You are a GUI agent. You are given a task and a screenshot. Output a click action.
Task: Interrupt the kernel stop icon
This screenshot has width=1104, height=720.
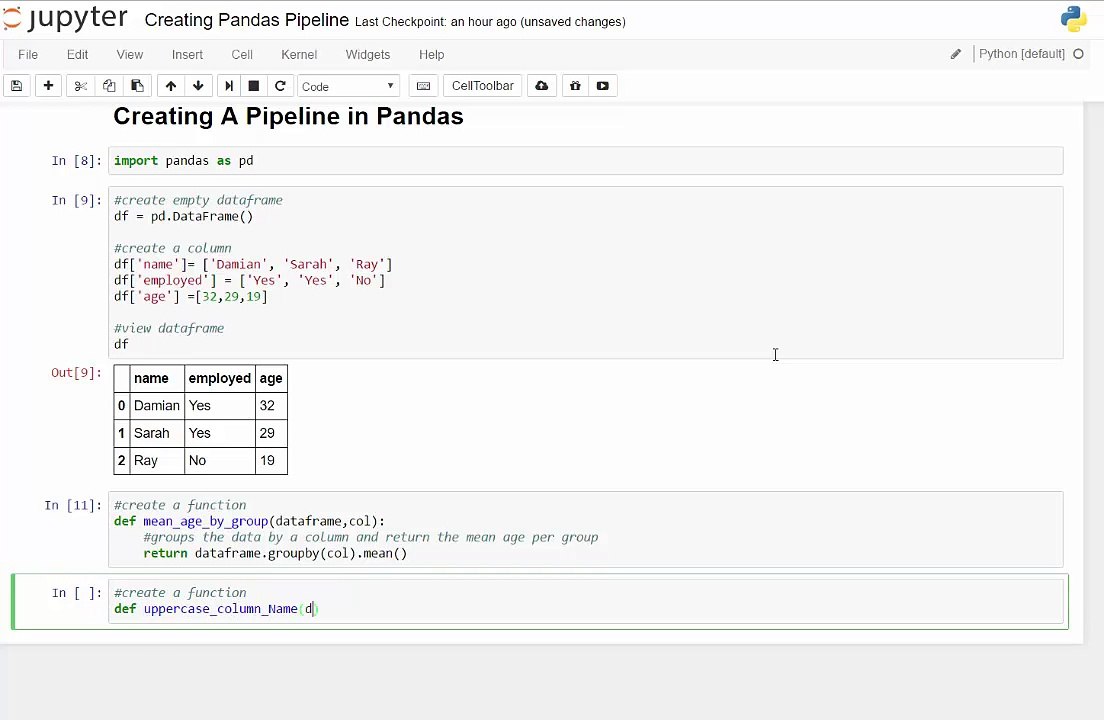point(253,86)
